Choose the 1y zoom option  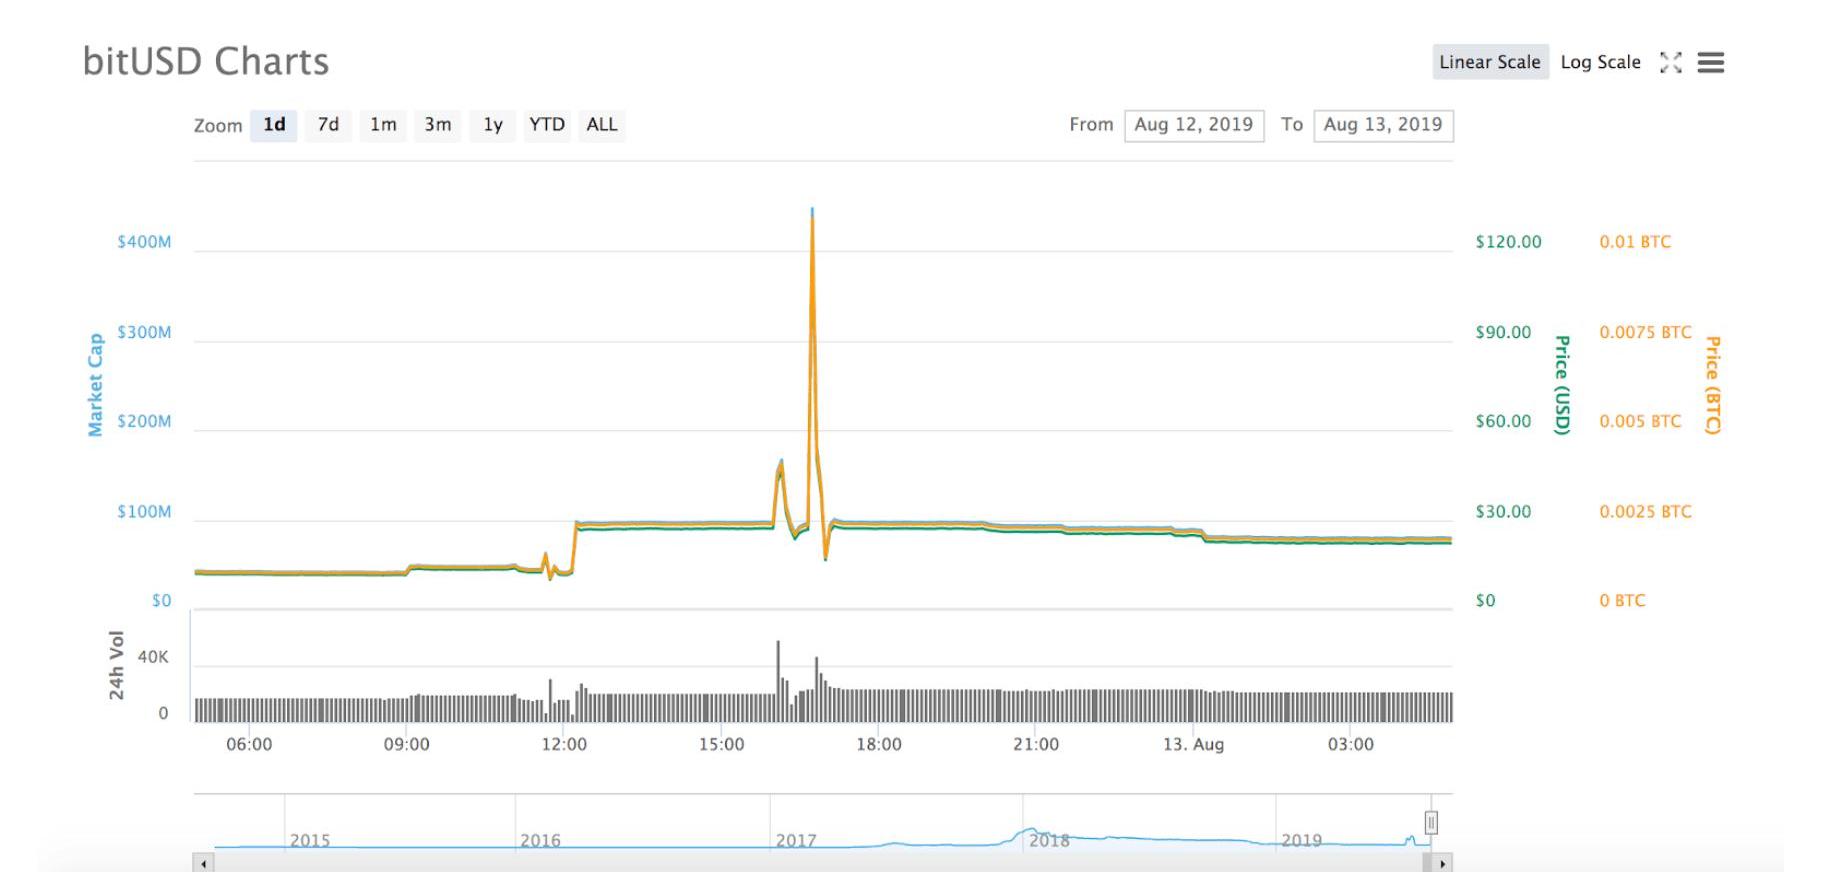[493, 125]
